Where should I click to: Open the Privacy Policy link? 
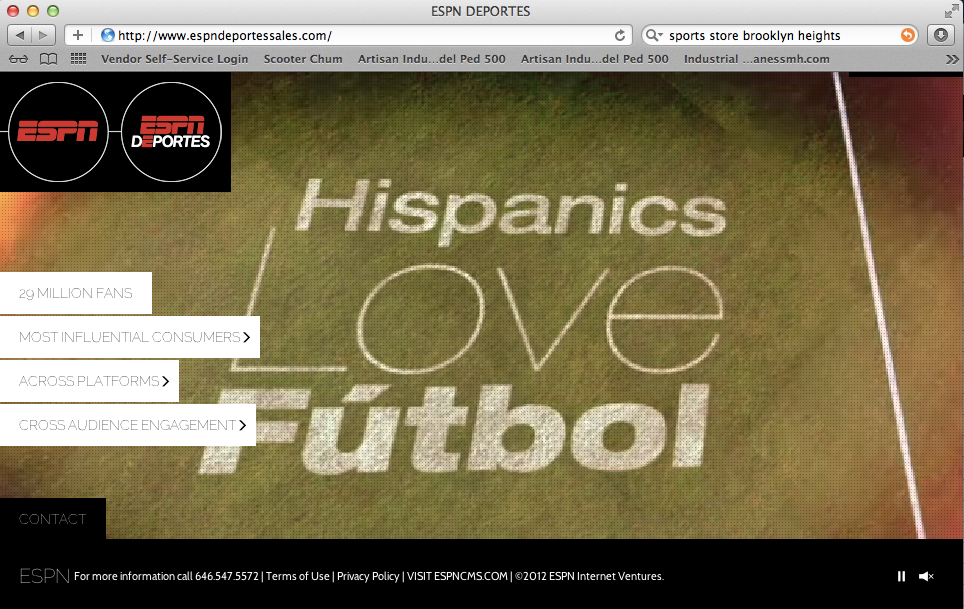(x=368, y=576)
